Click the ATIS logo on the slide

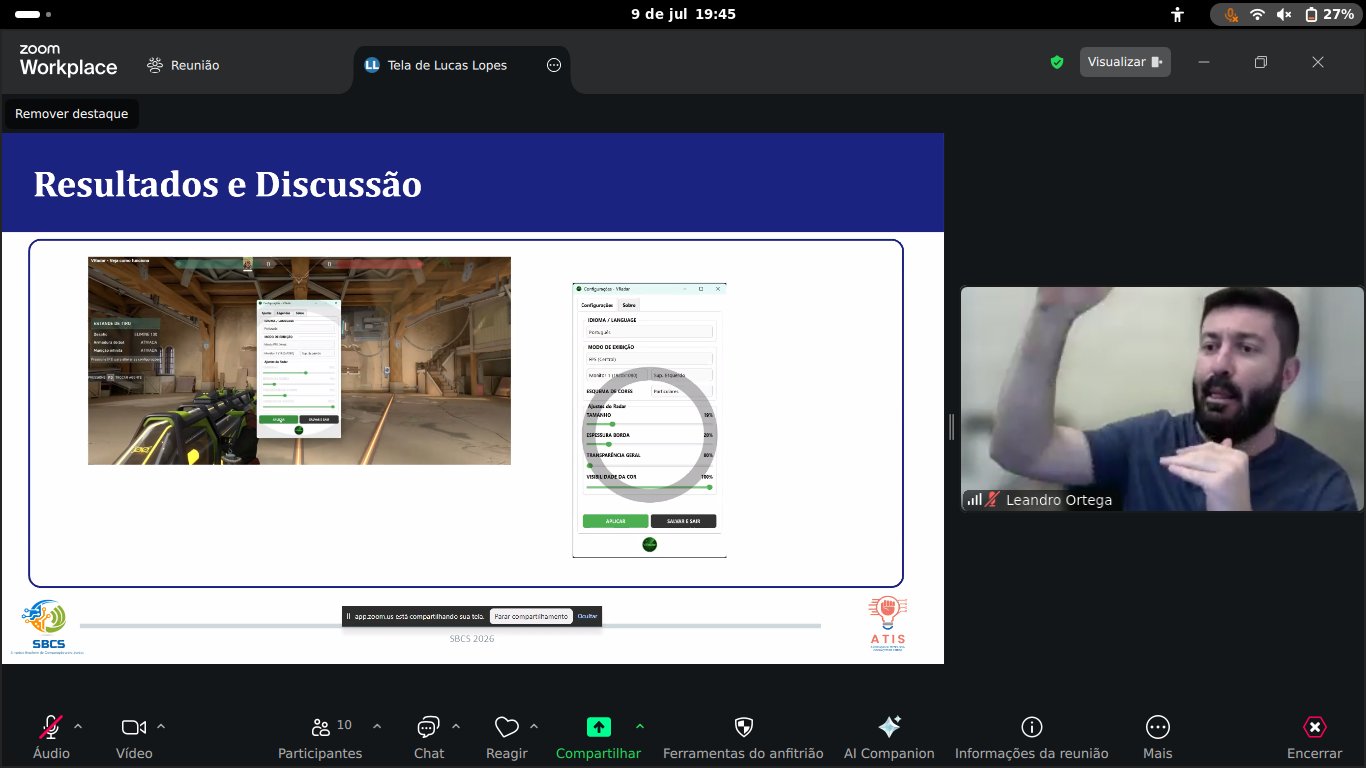coord(888,624)
